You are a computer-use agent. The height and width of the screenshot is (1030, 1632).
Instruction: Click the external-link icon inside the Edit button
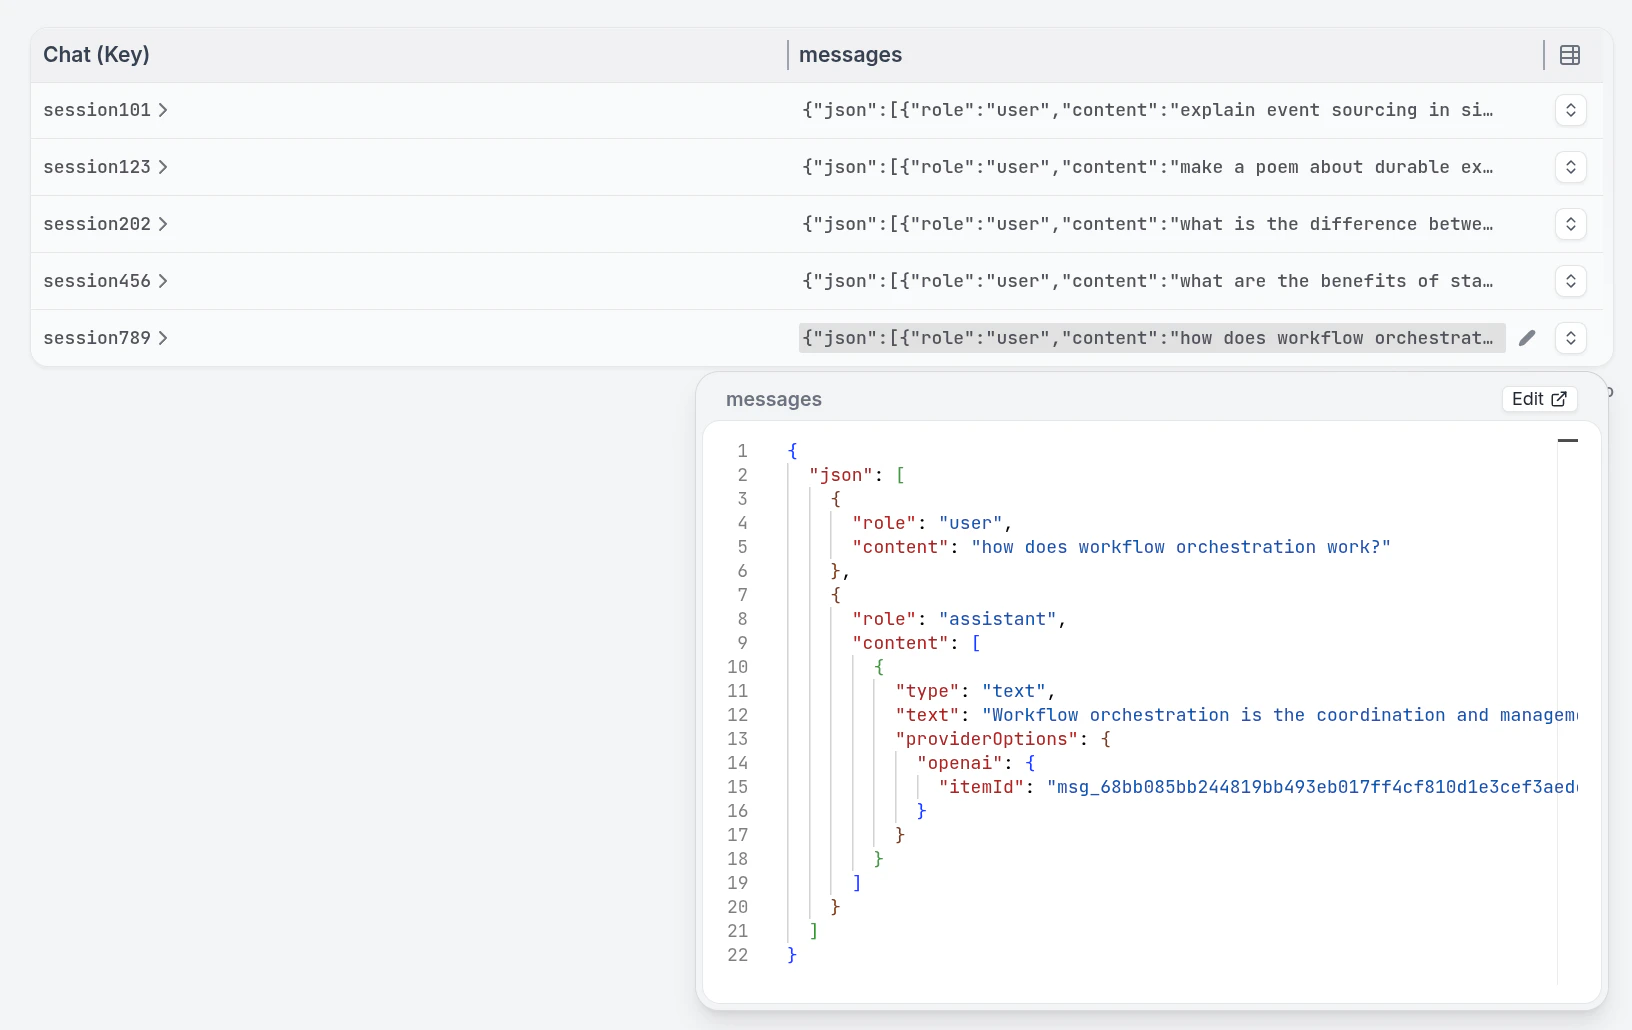[1558, 398]
